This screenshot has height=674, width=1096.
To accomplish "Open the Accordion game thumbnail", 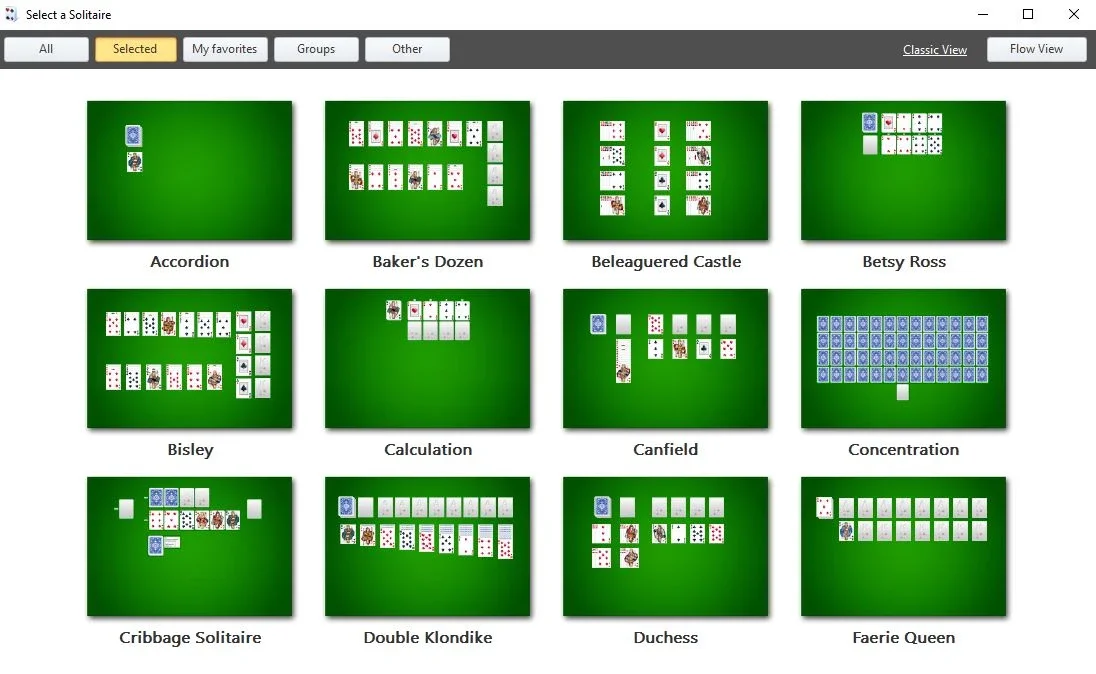I will (x=189, y=171).
